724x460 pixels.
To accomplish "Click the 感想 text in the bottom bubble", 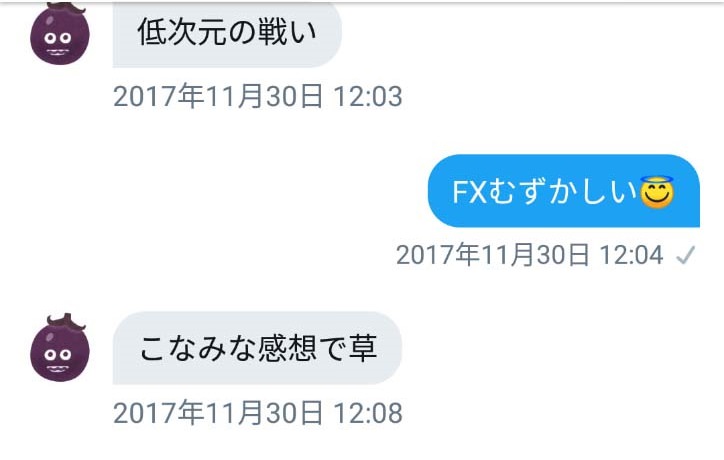I will (287, 348).
